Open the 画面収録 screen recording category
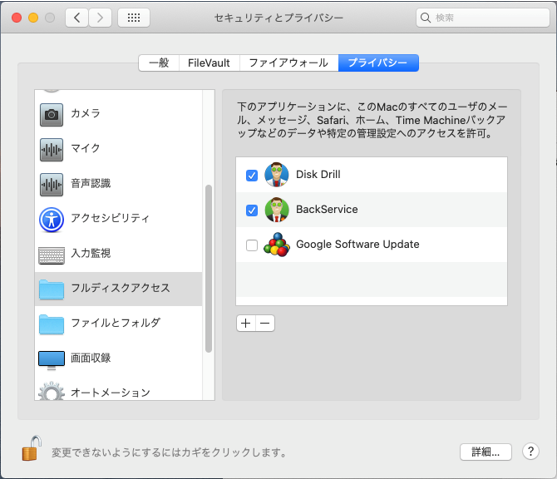 coord(119,358)
